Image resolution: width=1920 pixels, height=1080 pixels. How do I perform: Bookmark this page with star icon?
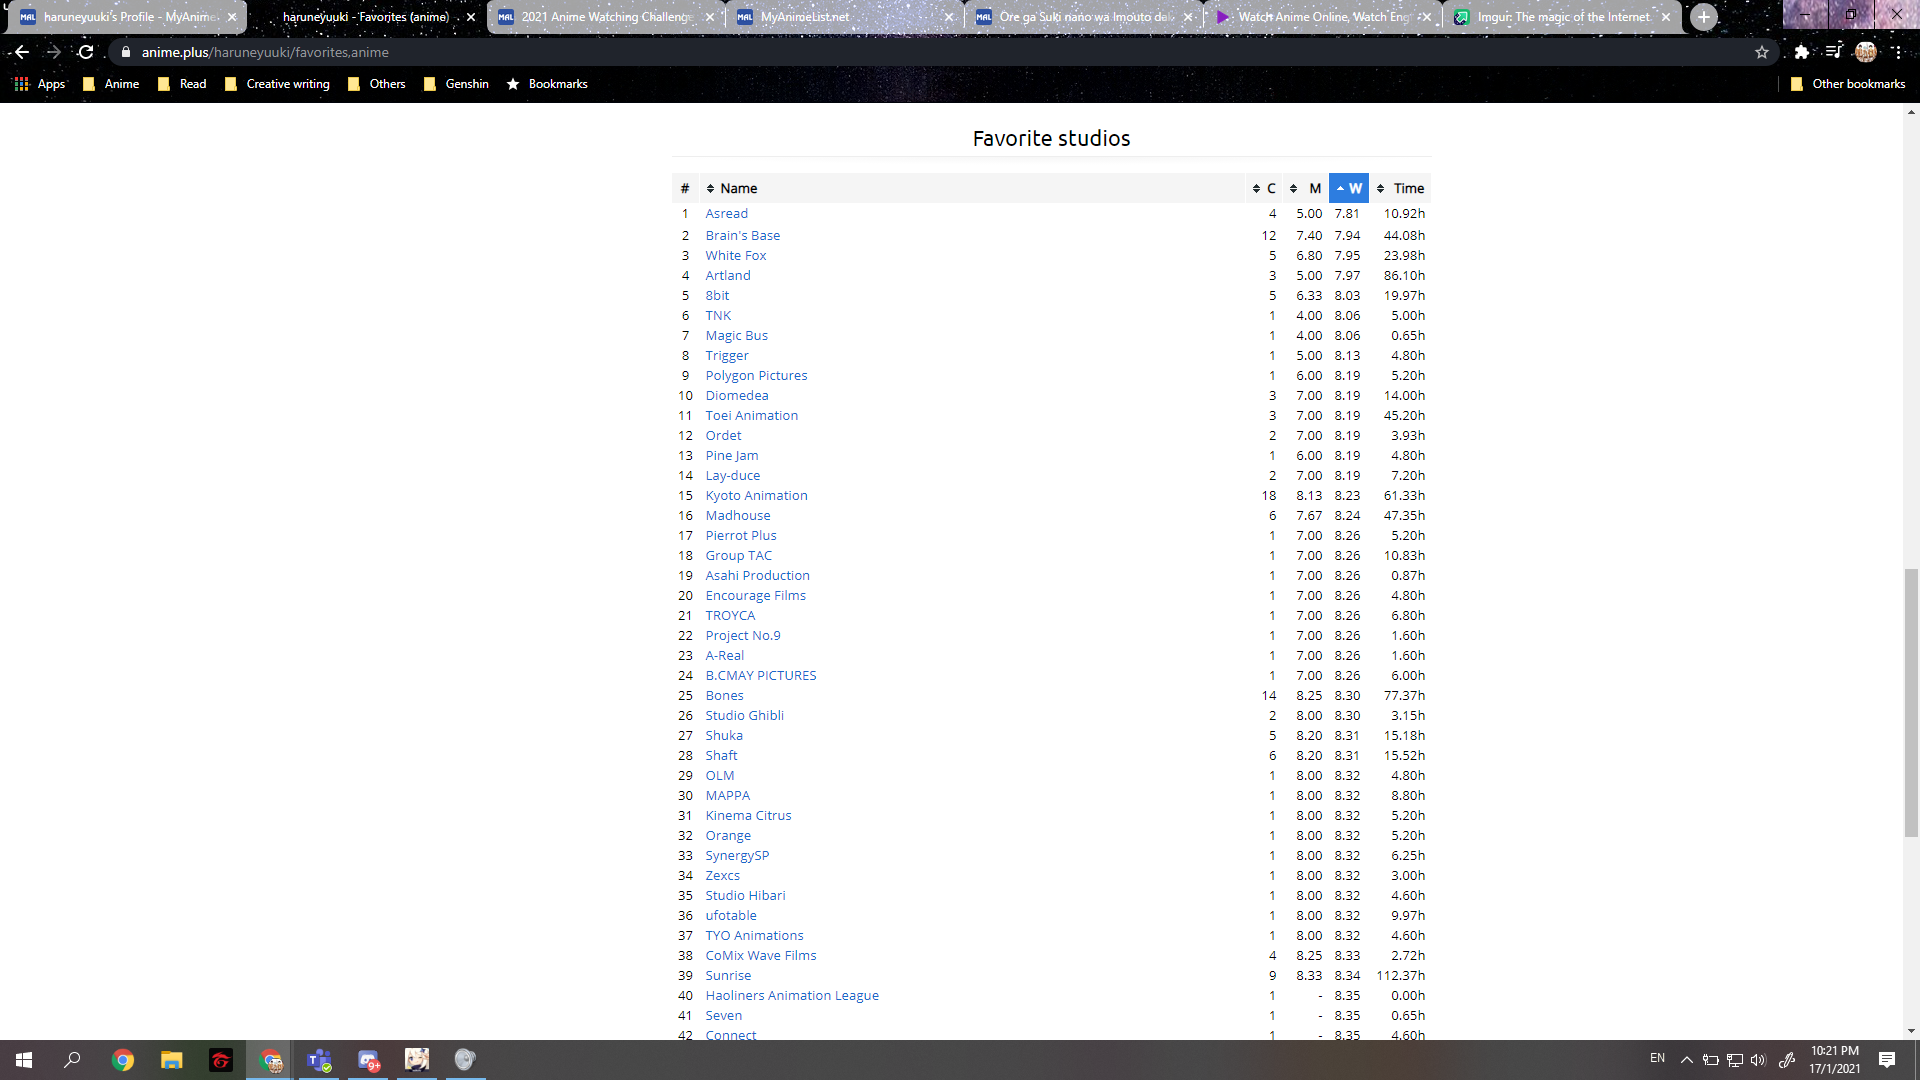[1762, 52]
